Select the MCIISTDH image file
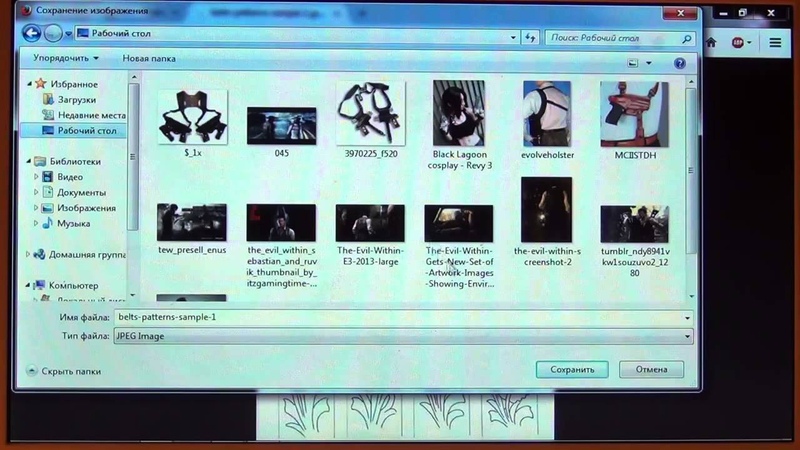Image resolution: width=800 pixels, height=450 pixels. (x=635, y=115)
